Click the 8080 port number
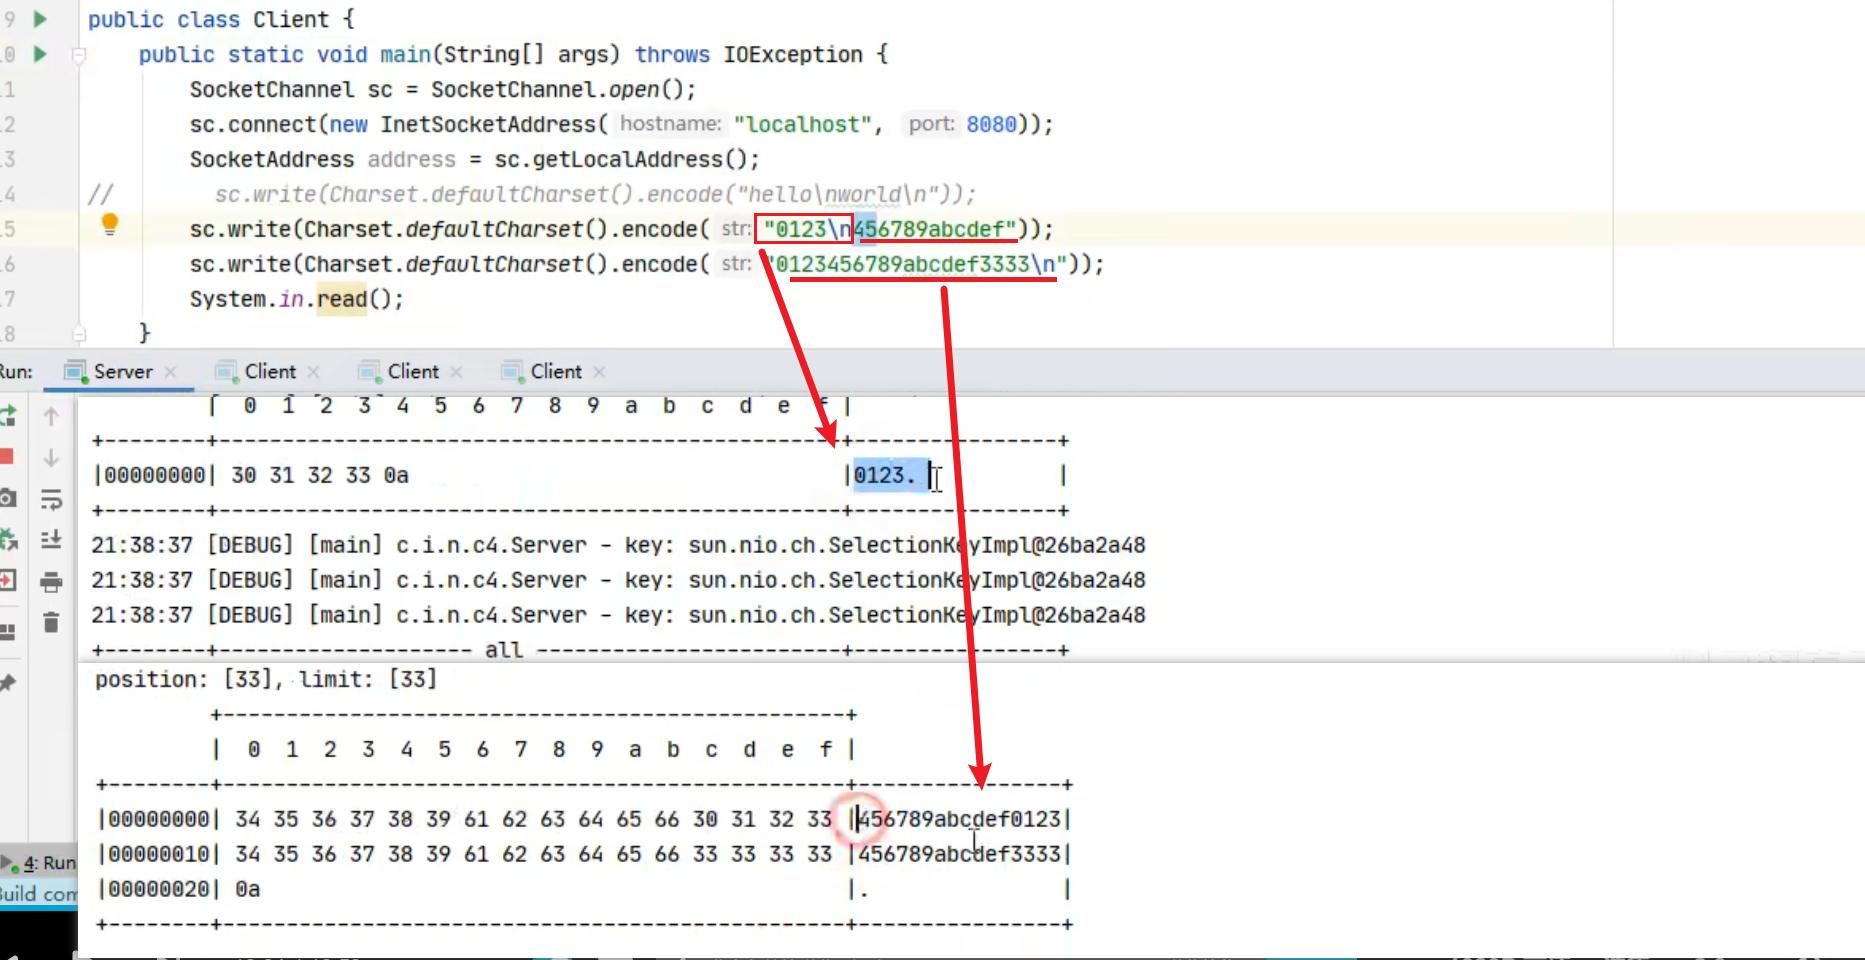Viewport: 1865px width, 960px height. [991, 125]
